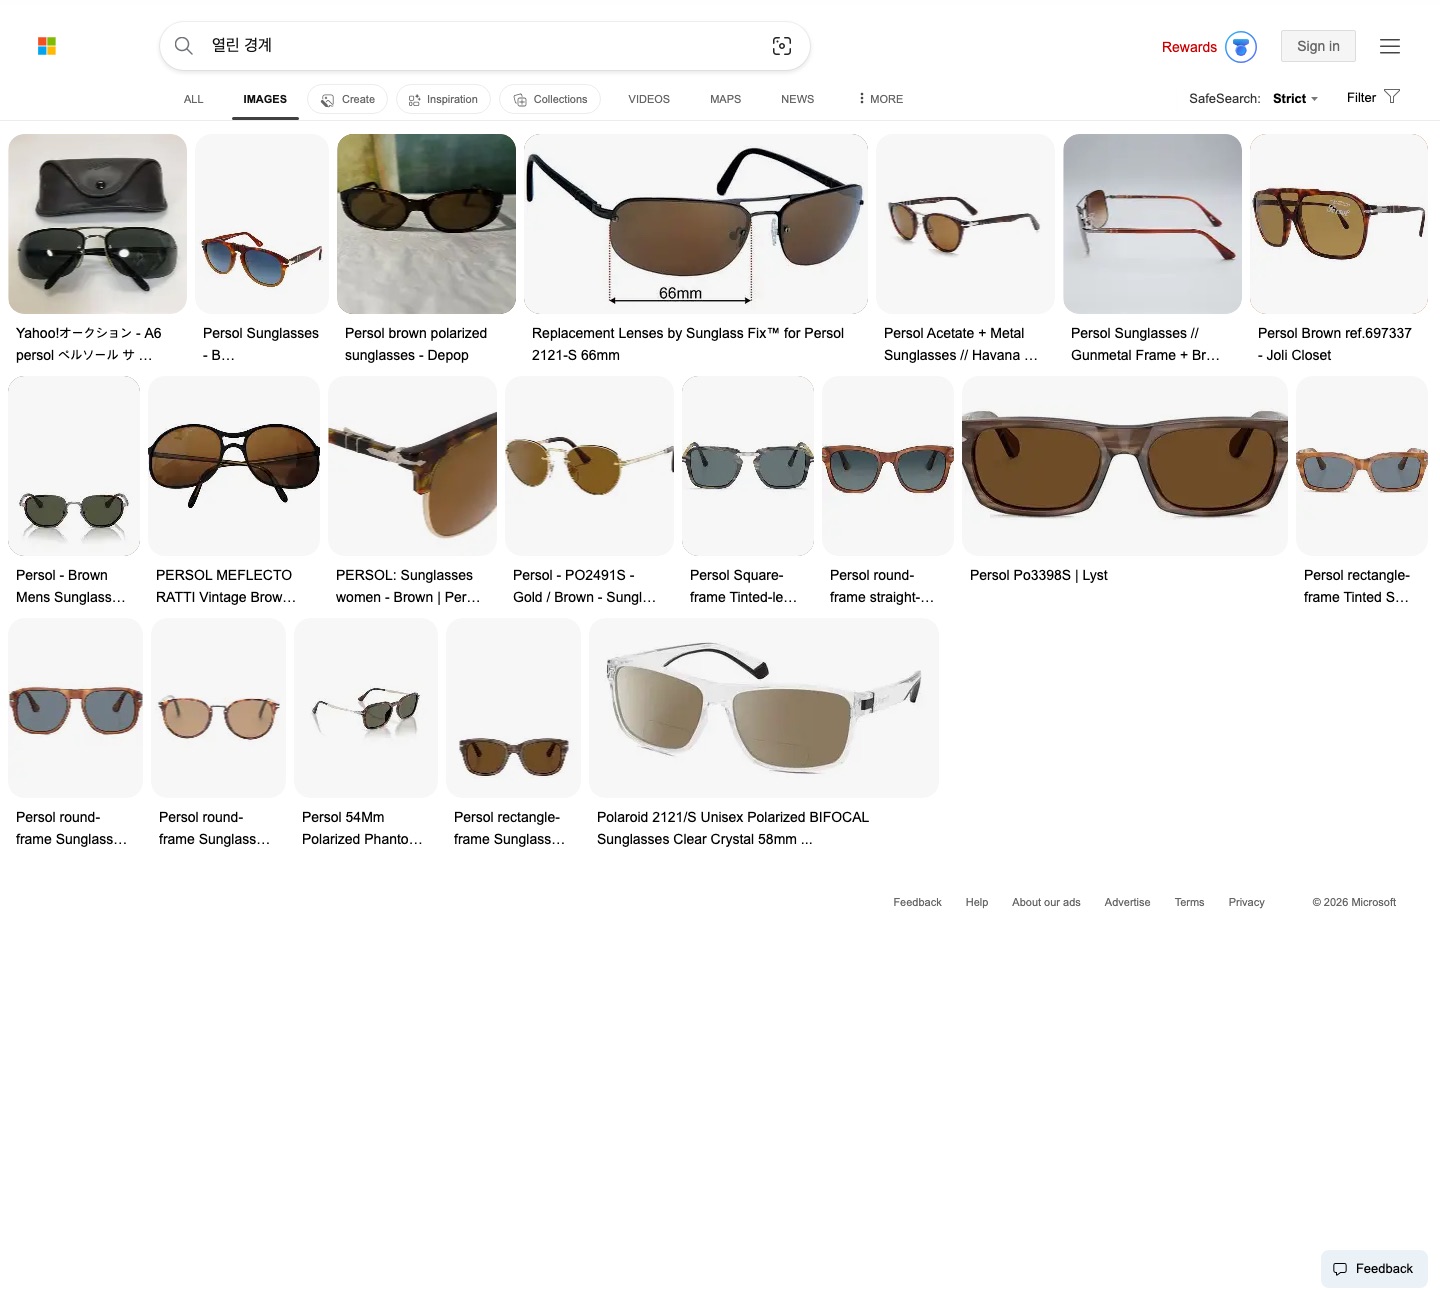Switch to the ALL tab
Image resolution: width=1440 pixels, height=1300 pixels.
[194, 99]
